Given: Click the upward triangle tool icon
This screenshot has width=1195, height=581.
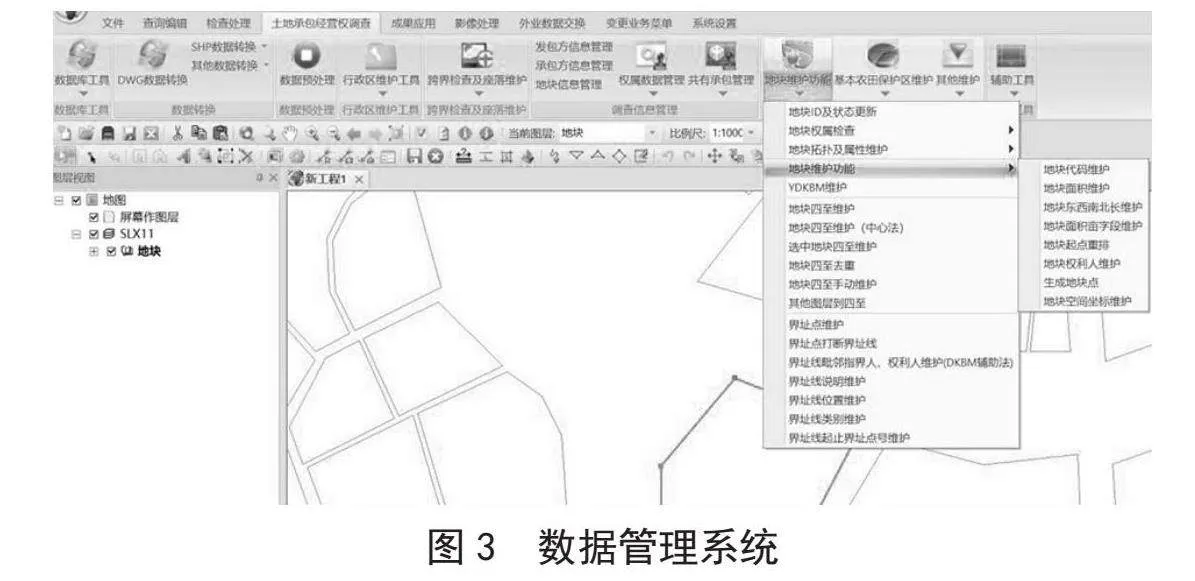Looking at the screenshot, I should click(598, 156).
